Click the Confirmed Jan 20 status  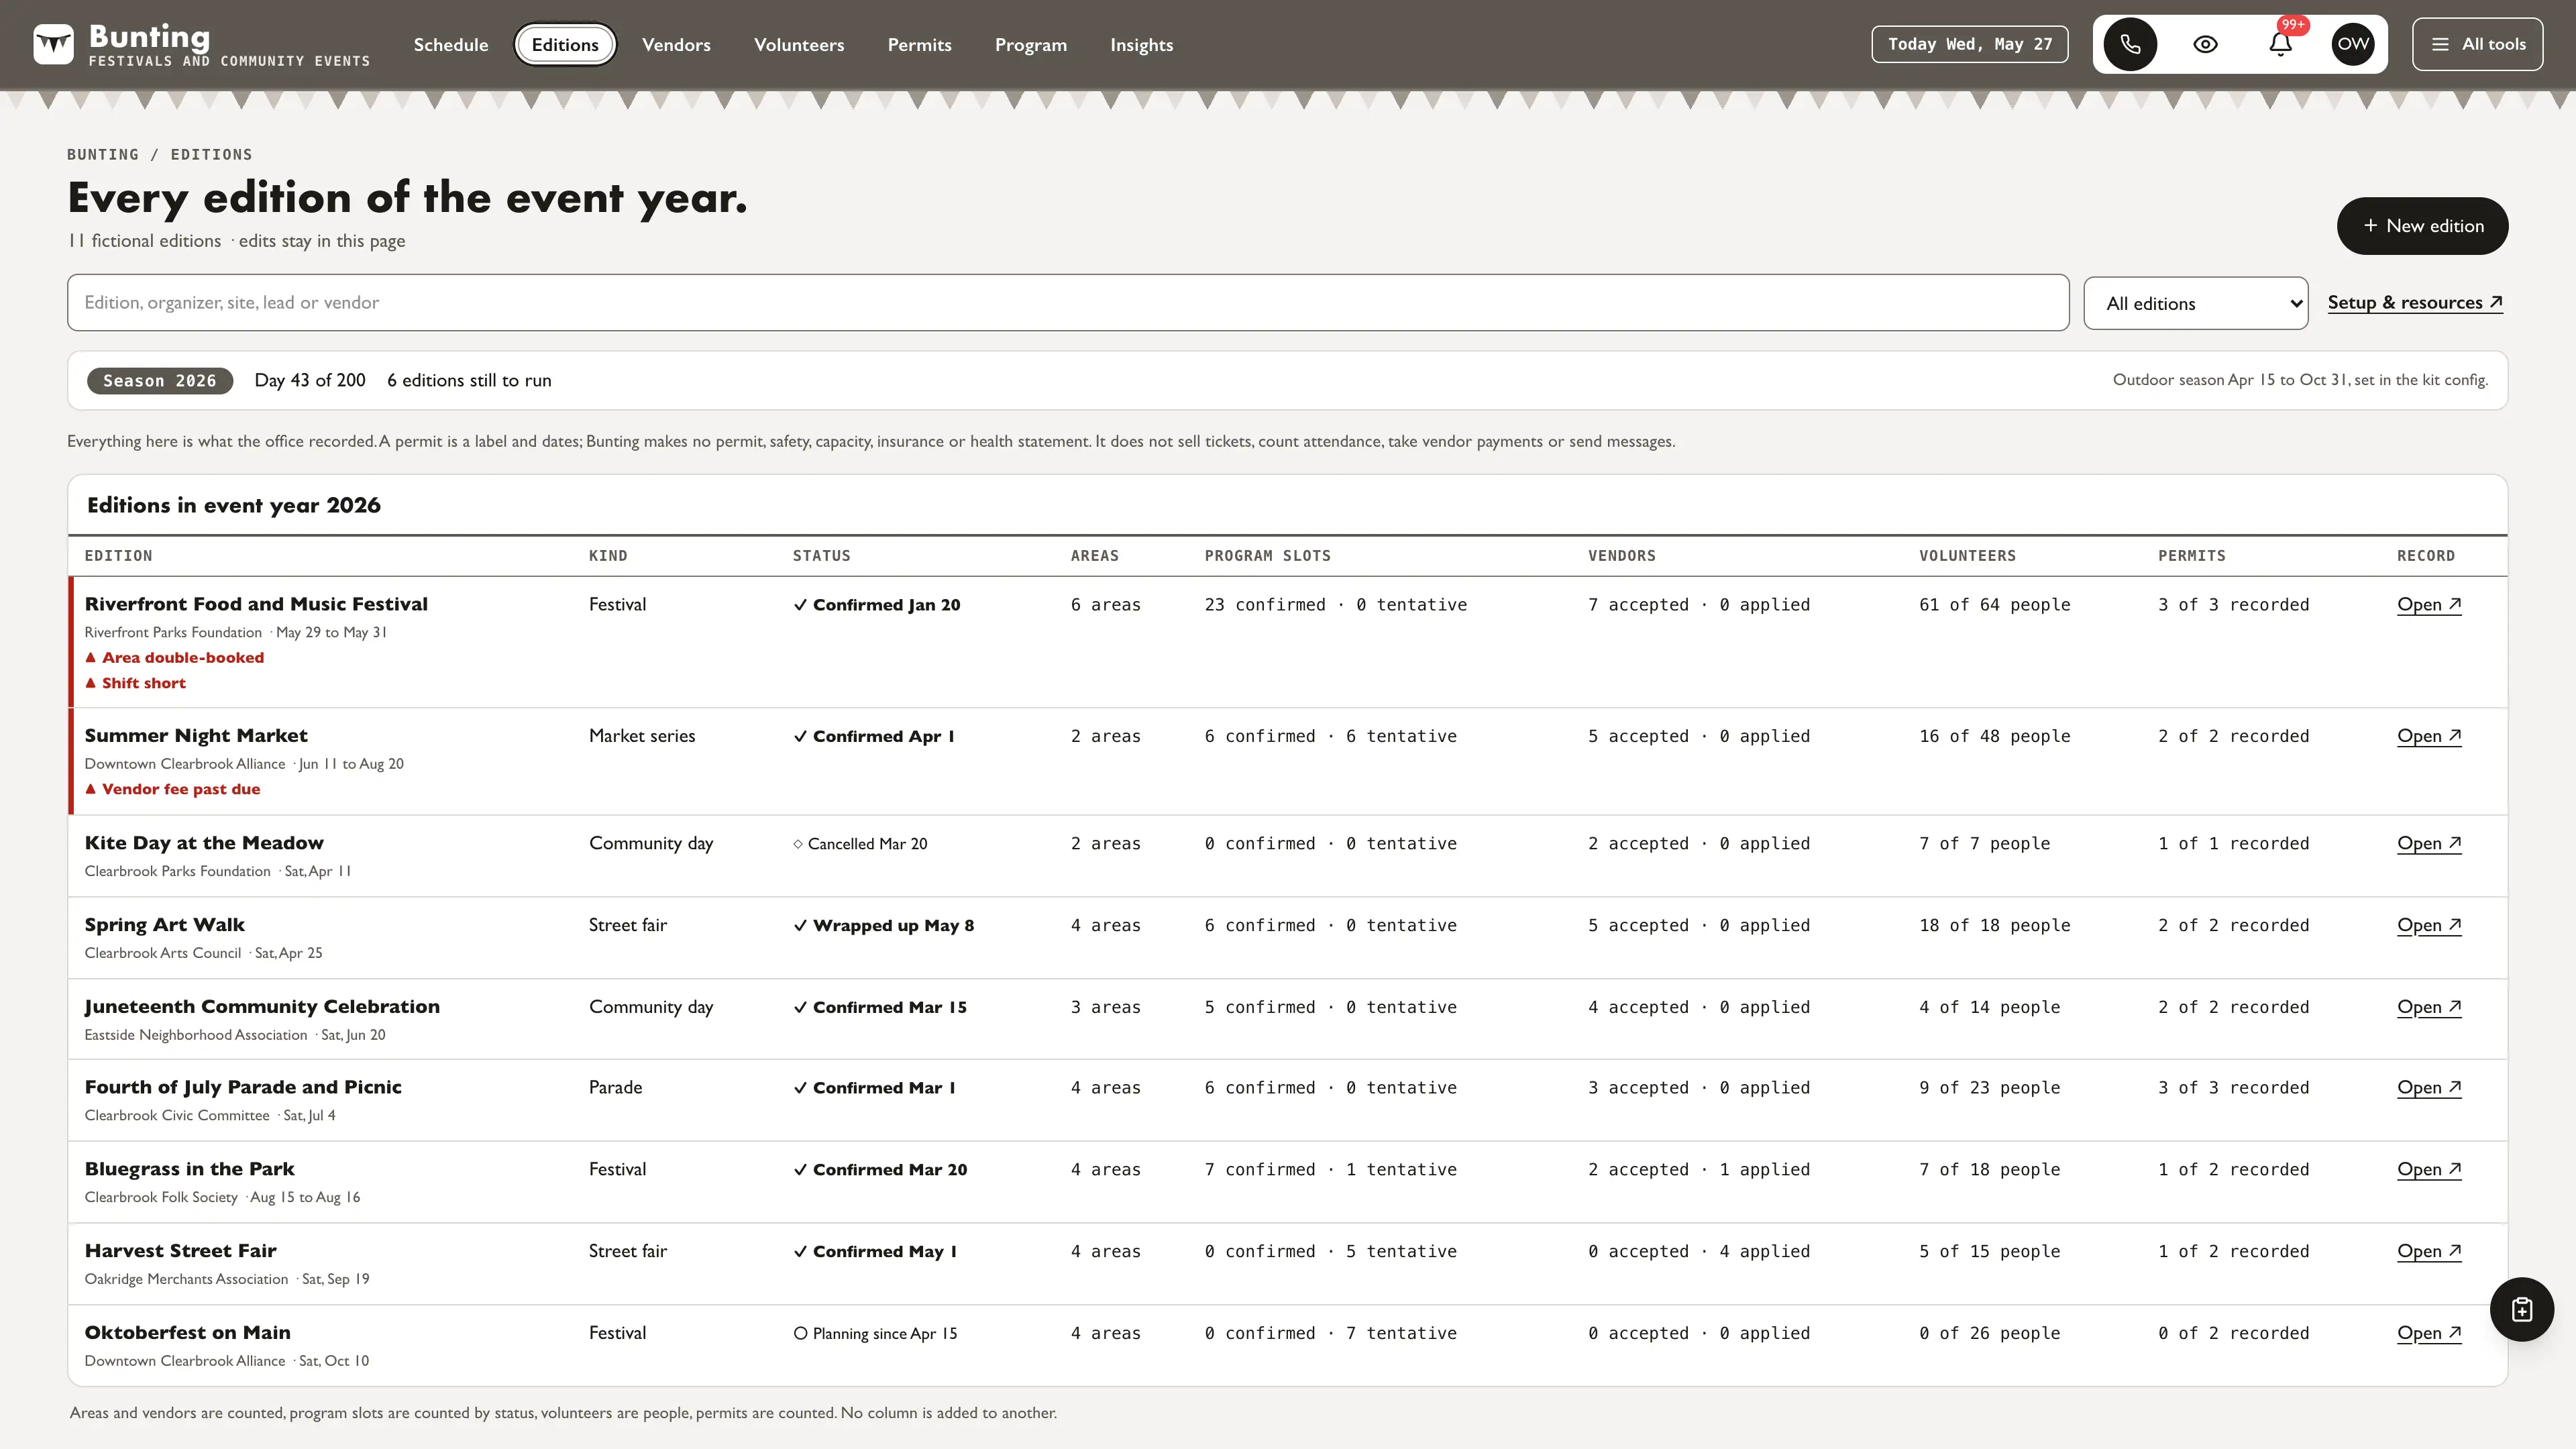coord(877,605)
